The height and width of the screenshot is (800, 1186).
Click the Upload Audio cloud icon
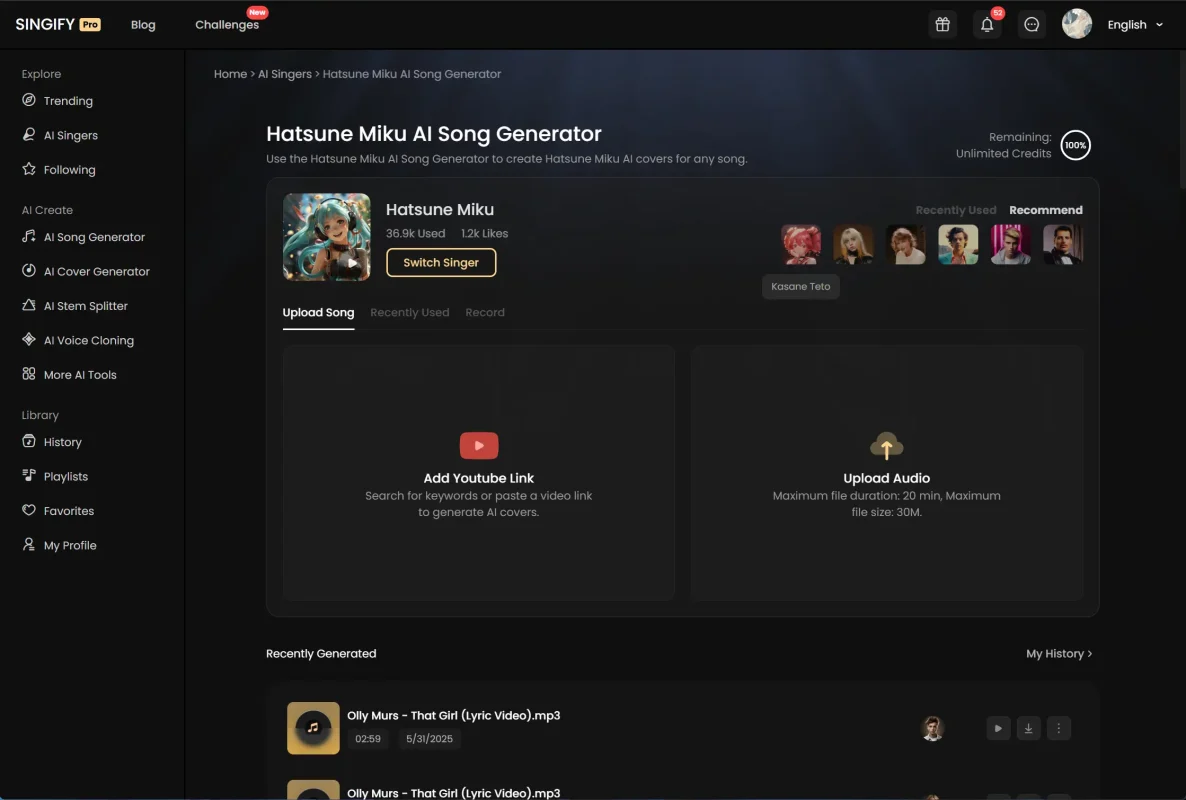click(x=886, y=446)
